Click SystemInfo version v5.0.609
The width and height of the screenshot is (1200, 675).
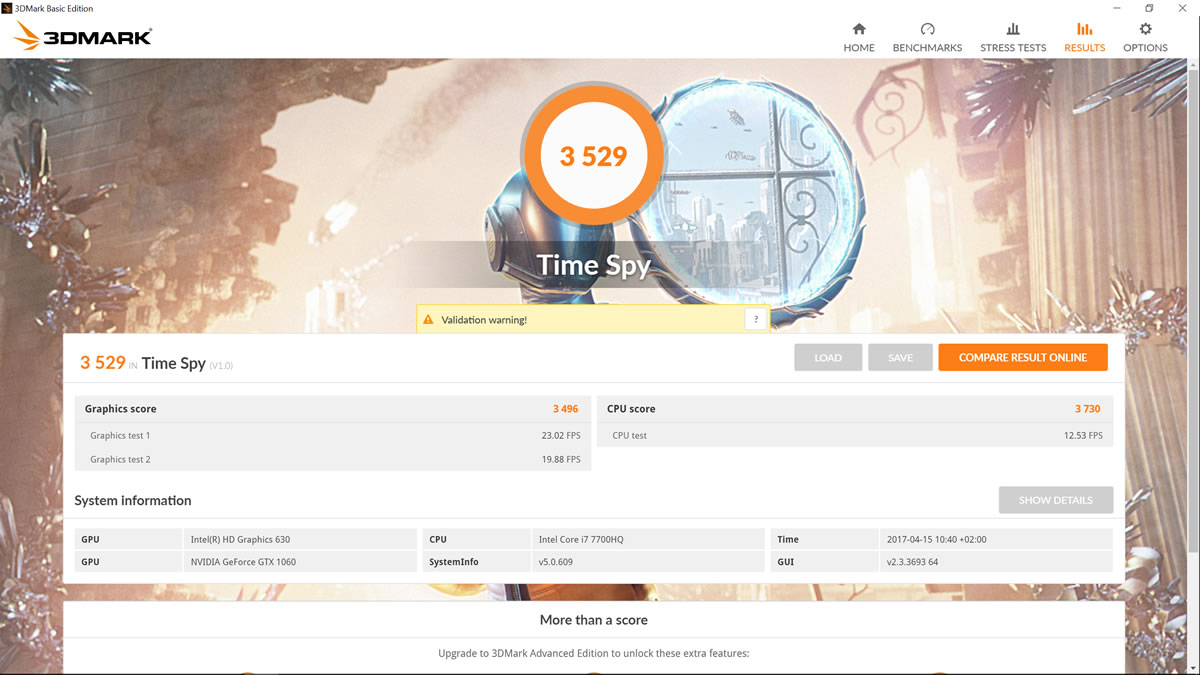[x=649, y=562]
